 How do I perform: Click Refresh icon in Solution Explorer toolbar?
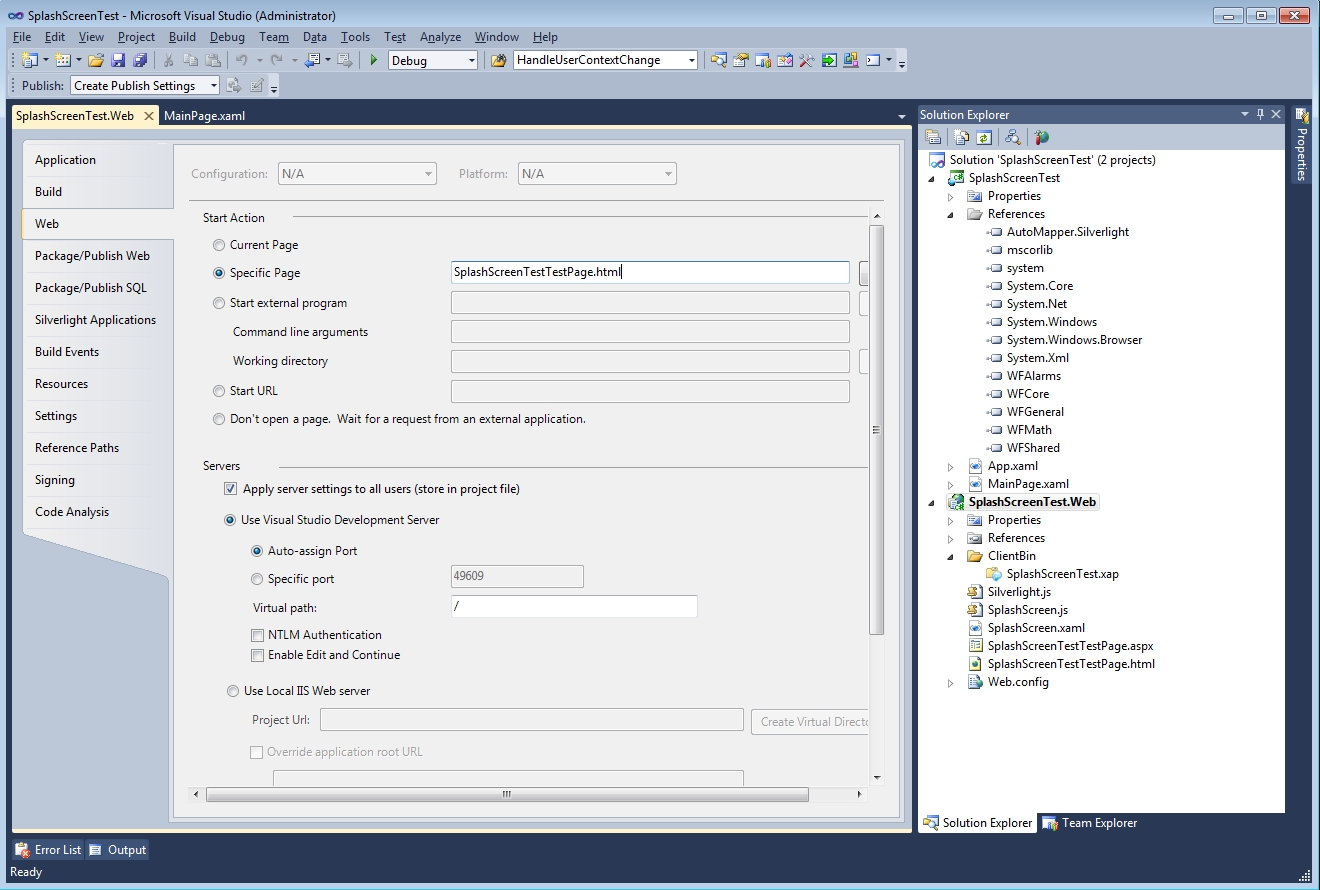984,138
